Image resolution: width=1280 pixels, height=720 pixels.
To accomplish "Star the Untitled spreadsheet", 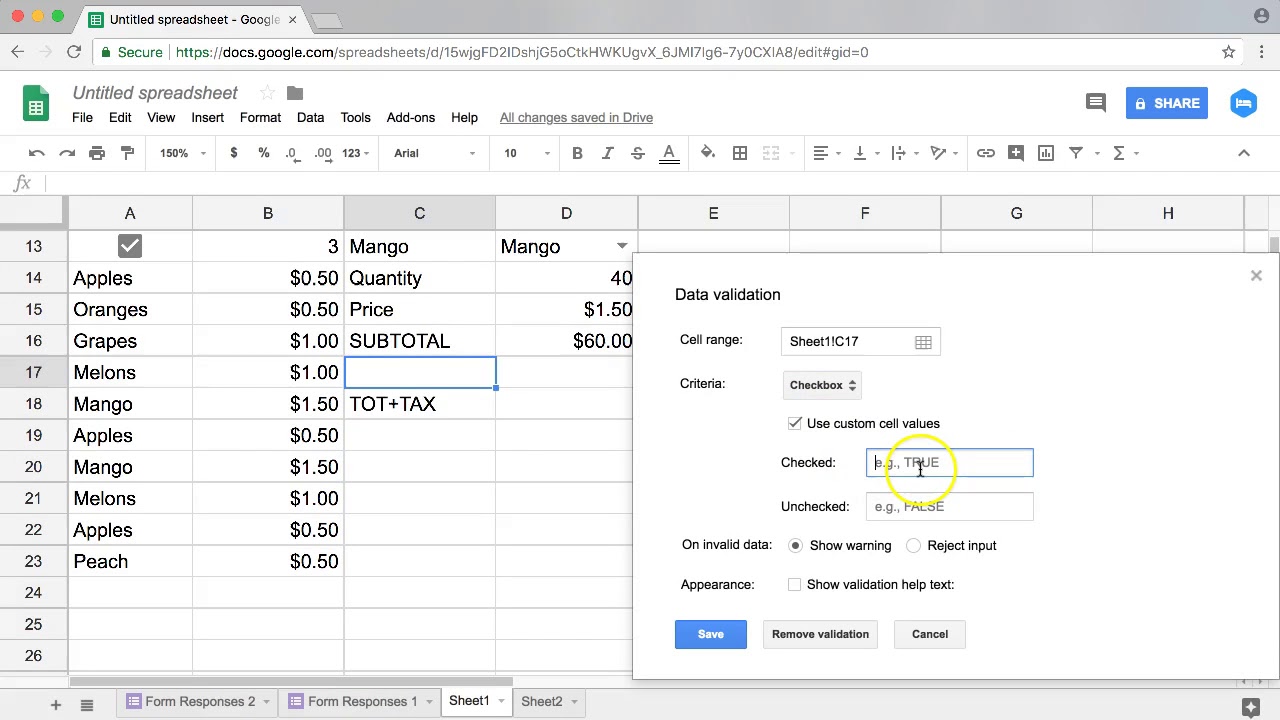I will coord(267,93).
